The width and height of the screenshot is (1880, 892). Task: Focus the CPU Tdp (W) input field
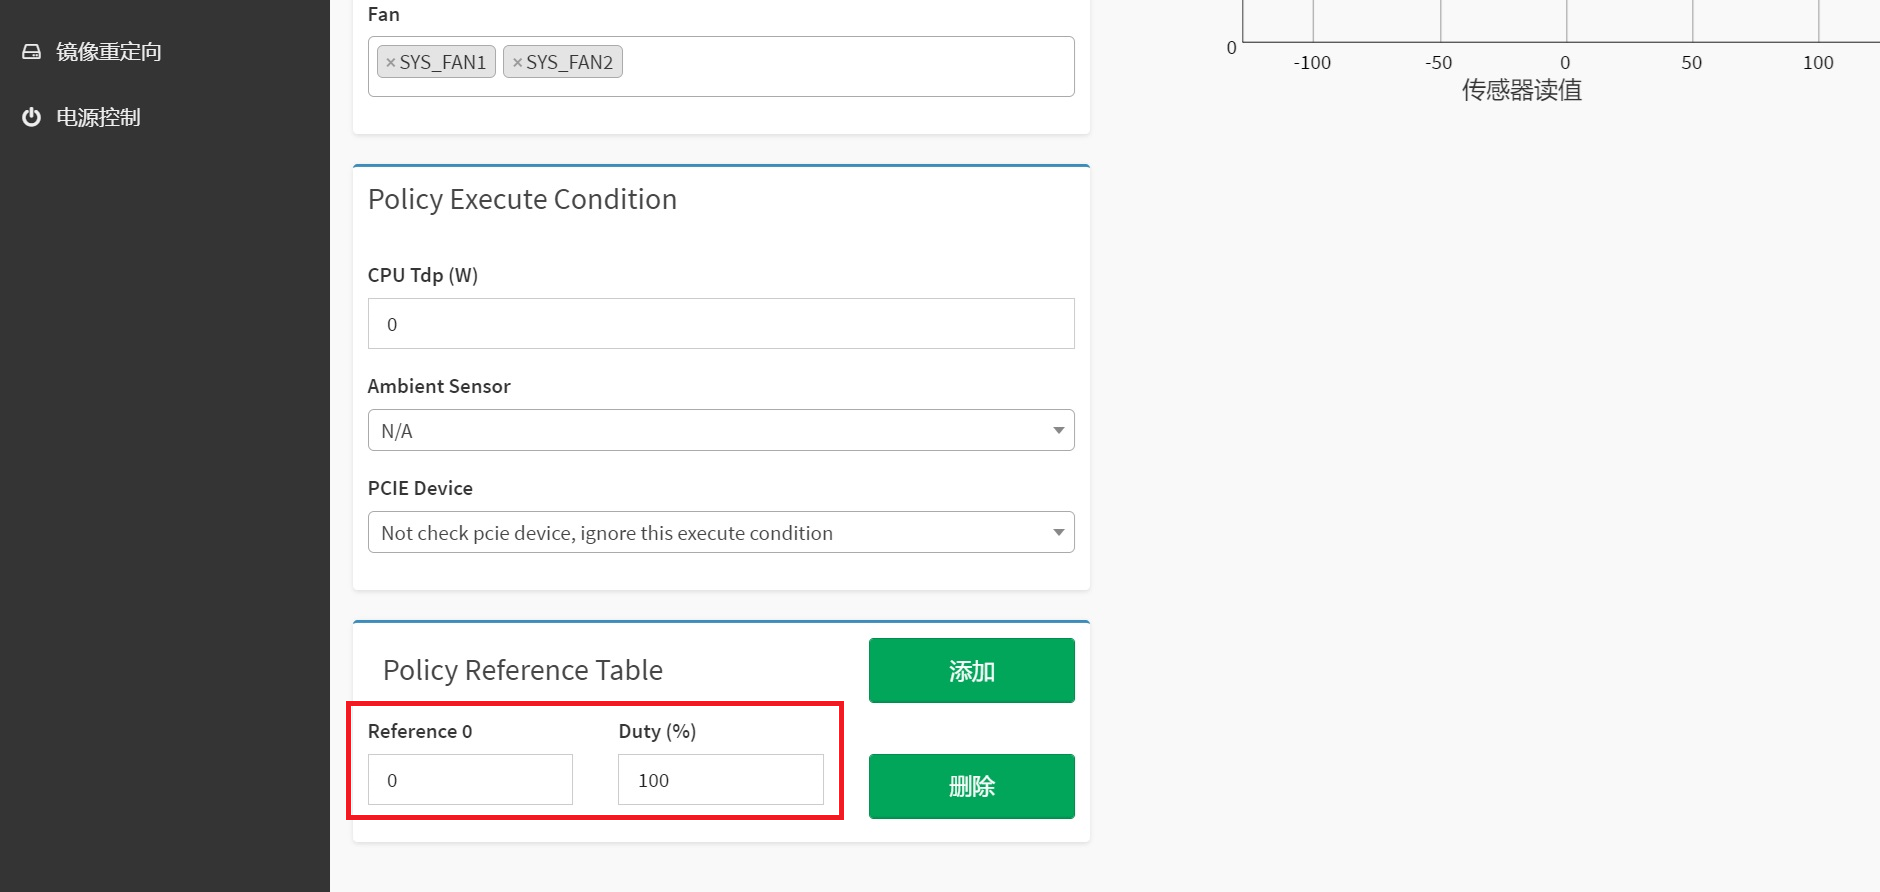pyautogui.click(x=721, y=324)
